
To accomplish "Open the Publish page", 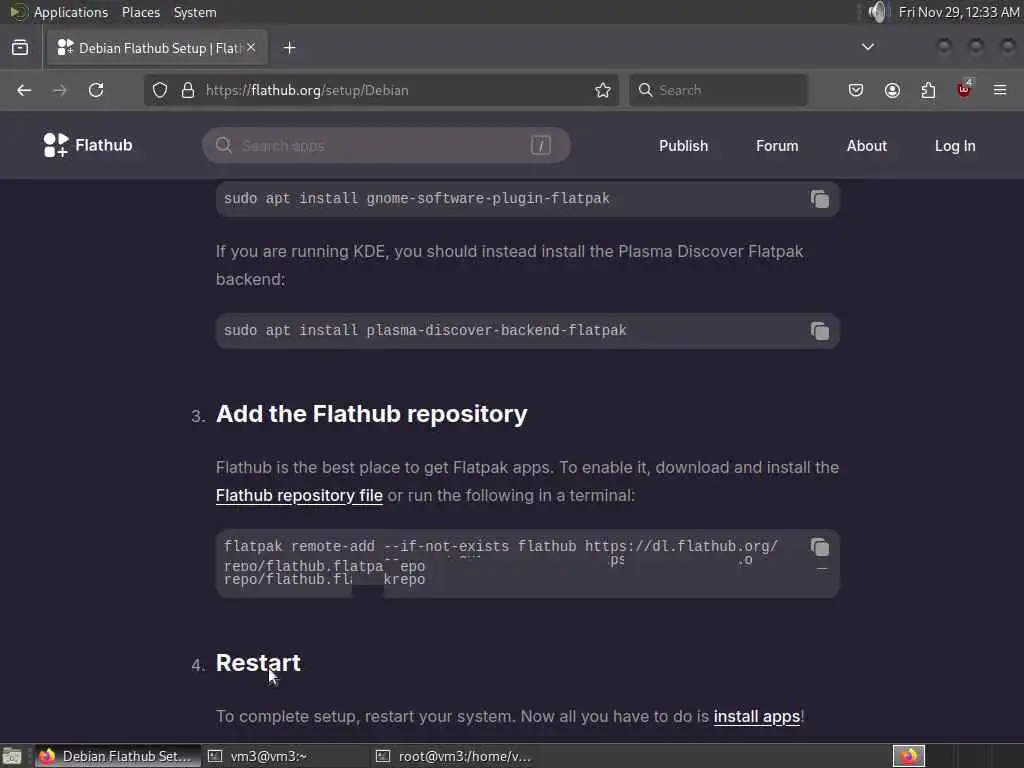I will 683,146.
